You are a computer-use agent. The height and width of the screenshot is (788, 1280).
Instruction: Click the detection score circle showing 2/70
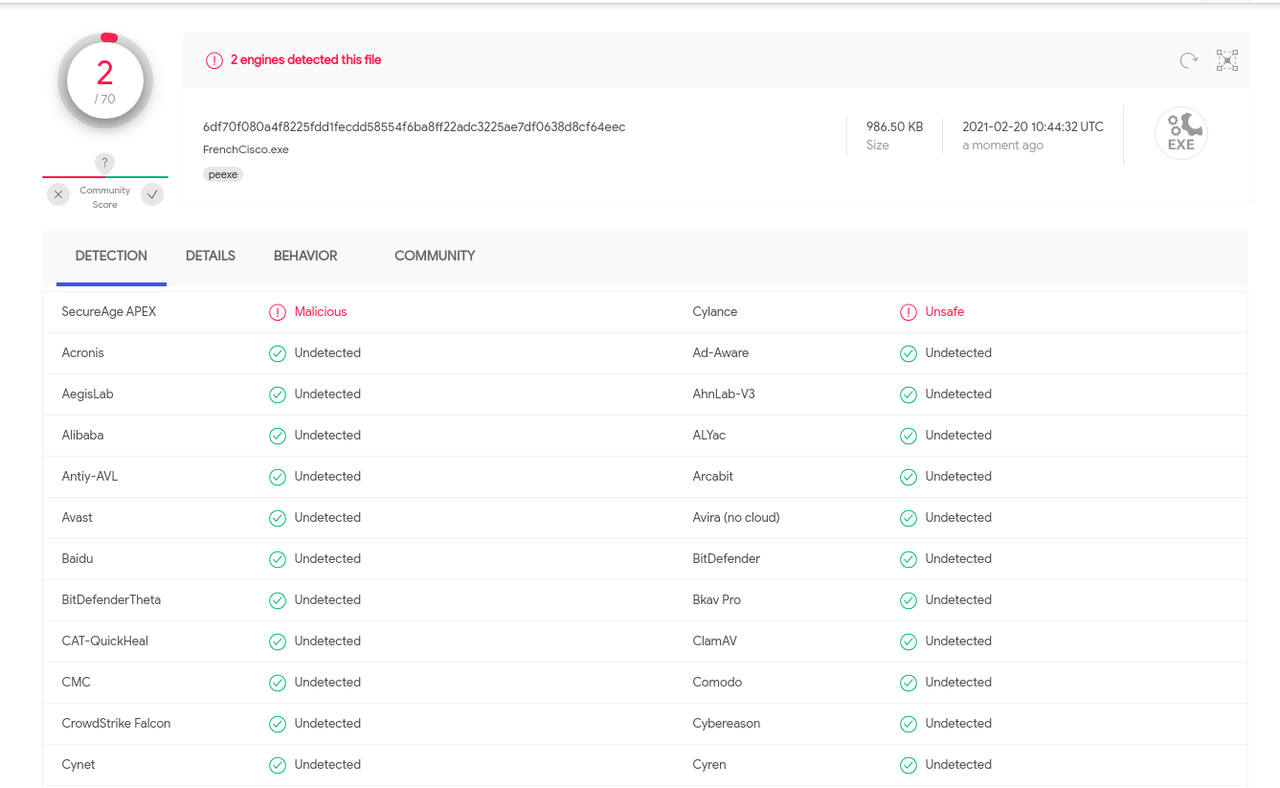click(x=105, y=82)
